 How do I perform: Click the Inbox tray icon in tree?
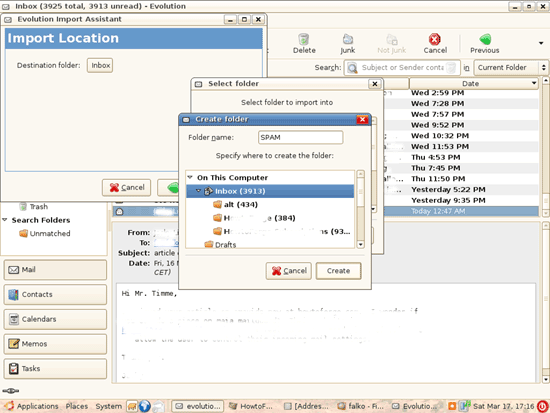click(208, 191)
